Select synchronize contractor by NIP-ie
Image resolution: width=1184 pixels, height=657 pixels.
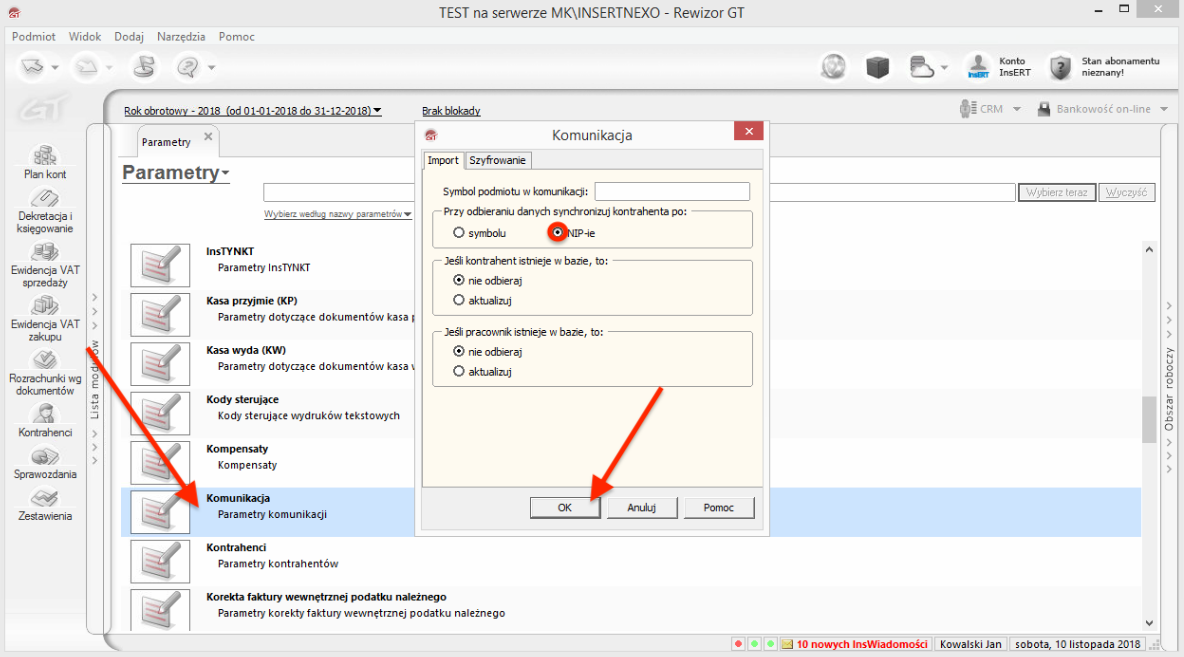[557, 232]
